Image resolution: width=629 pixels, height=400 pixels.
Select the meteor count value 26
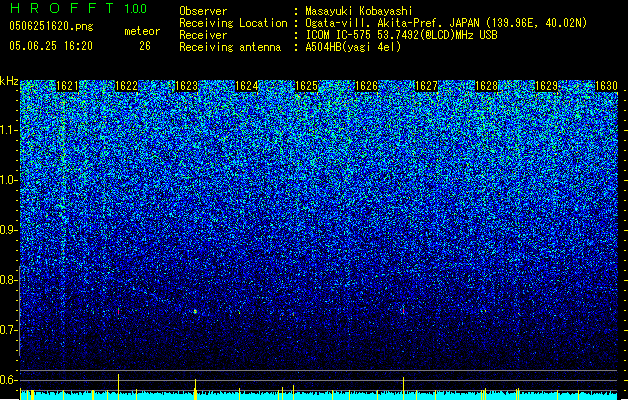tap(145, 46)
